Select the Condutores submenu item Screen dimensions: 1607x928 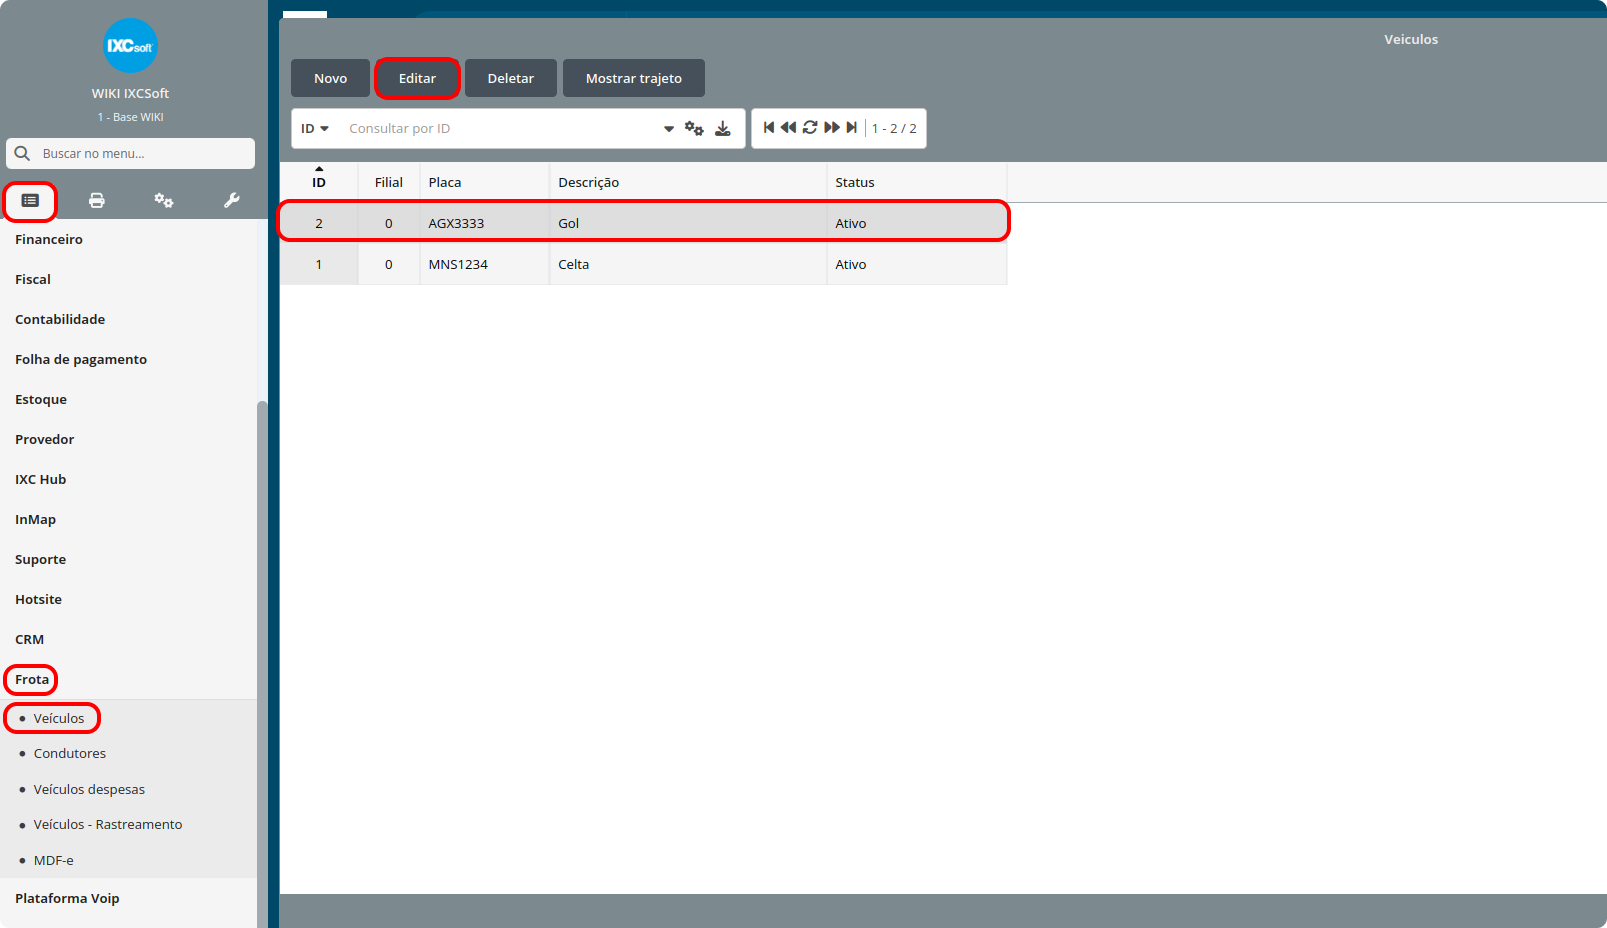pyautogui.click(x=70, y=753)
